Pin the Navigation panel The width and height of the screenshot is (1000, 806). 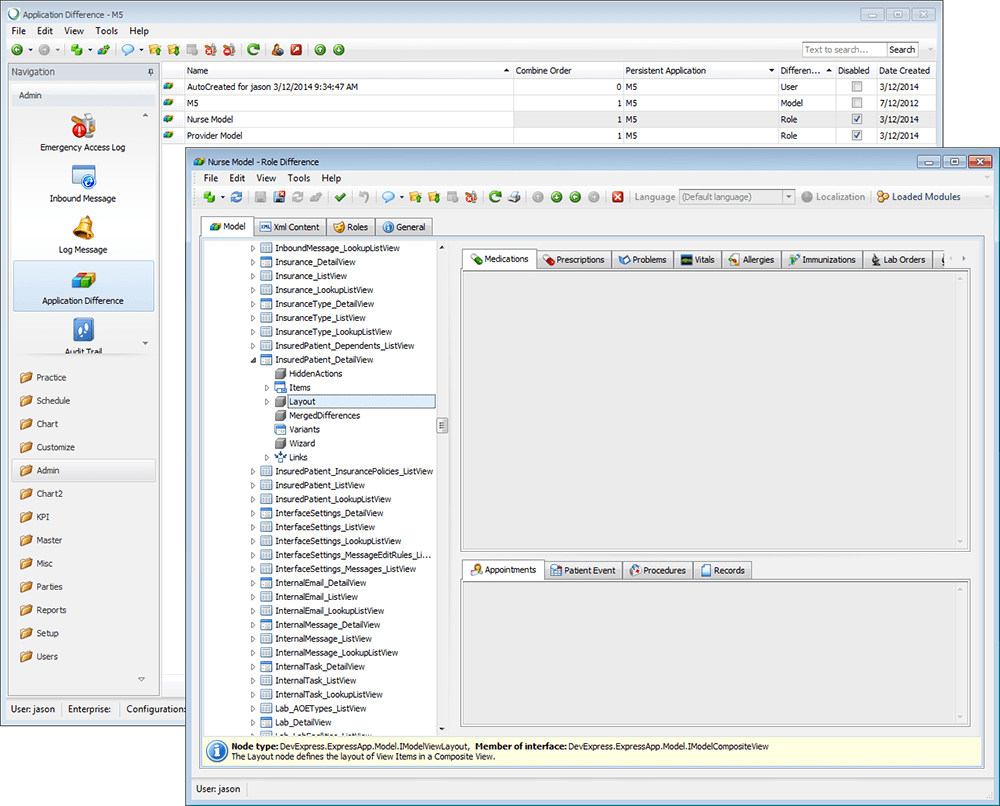[x=150, y=72]
